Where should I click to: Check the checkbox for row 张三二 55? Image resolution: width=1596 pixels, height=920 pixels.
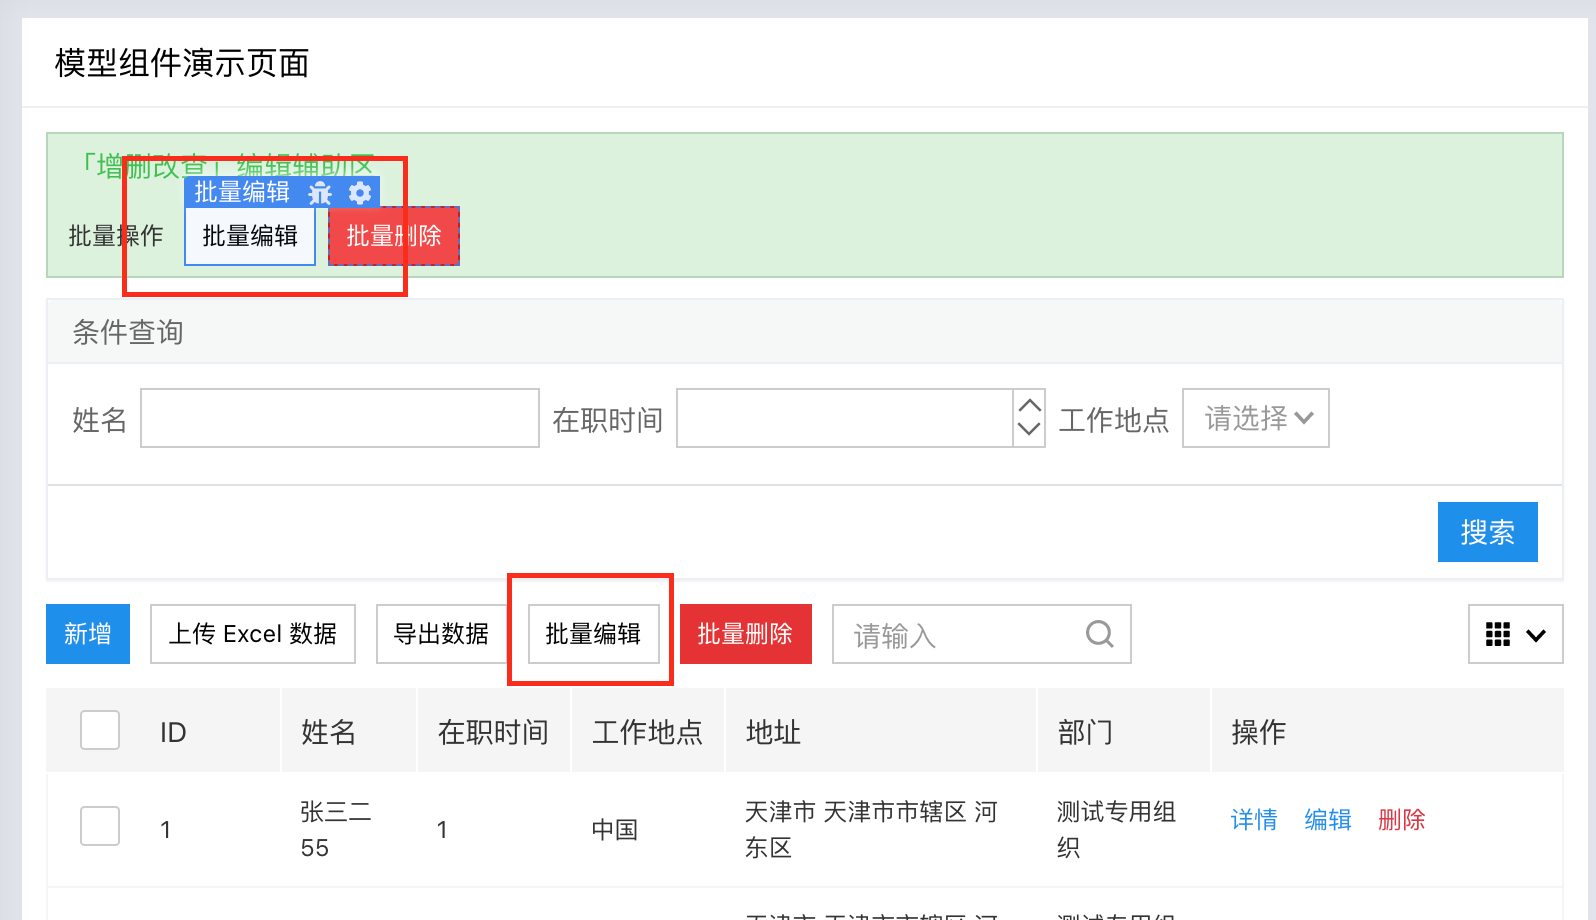(x=100, y=826)
